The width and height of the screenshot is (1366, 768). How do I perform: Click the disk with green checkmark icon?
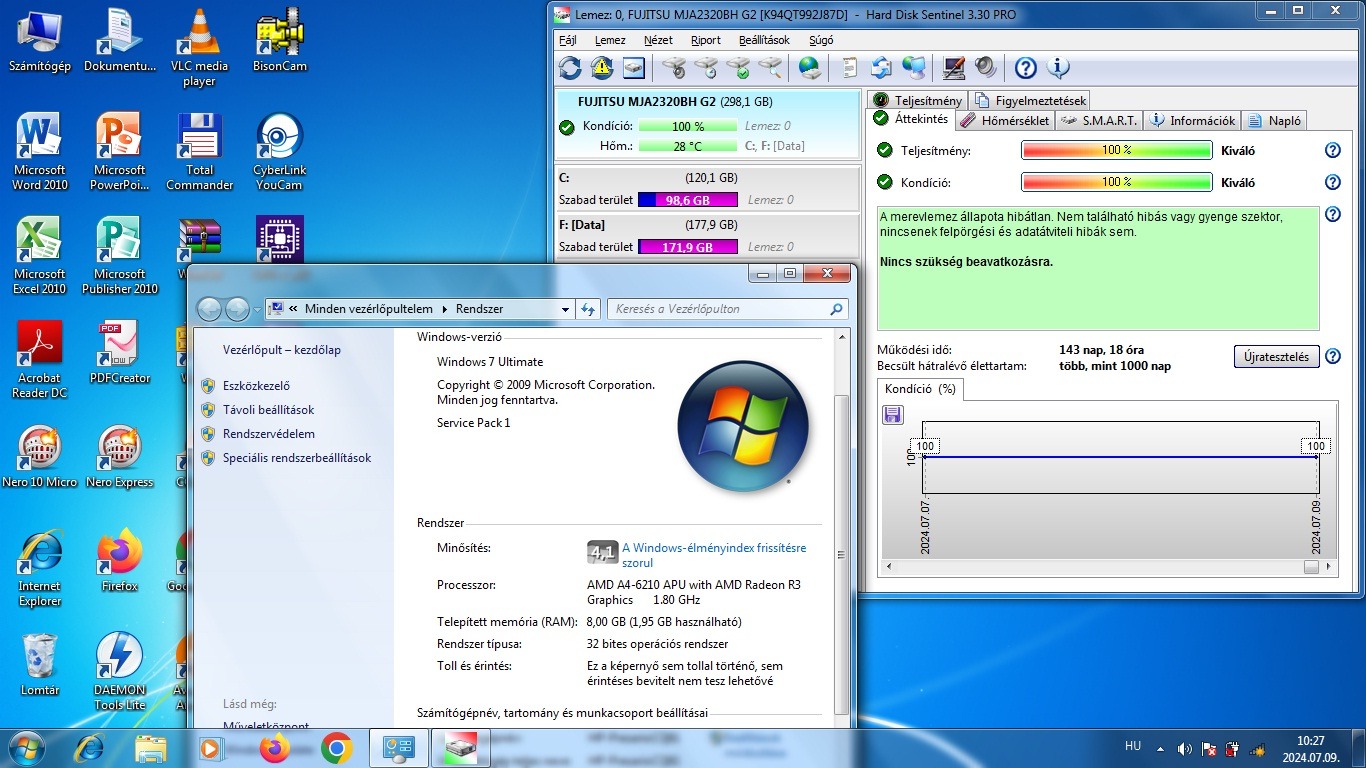point(738,67)
